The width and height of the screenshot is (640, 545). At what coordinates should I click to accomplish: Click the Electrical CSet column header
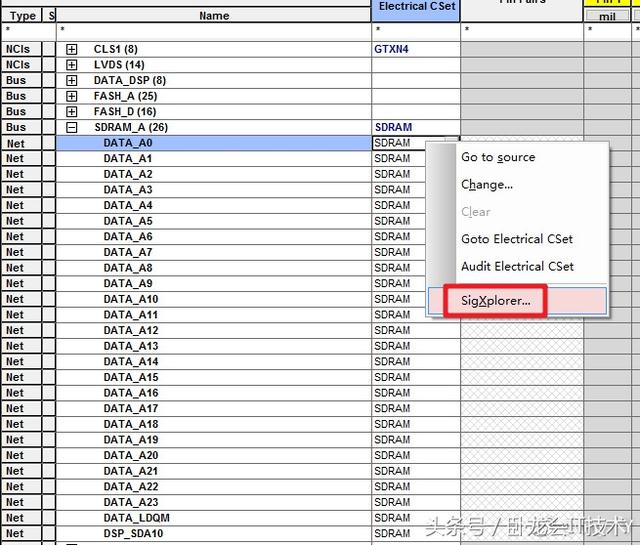[x=416, y=7]
